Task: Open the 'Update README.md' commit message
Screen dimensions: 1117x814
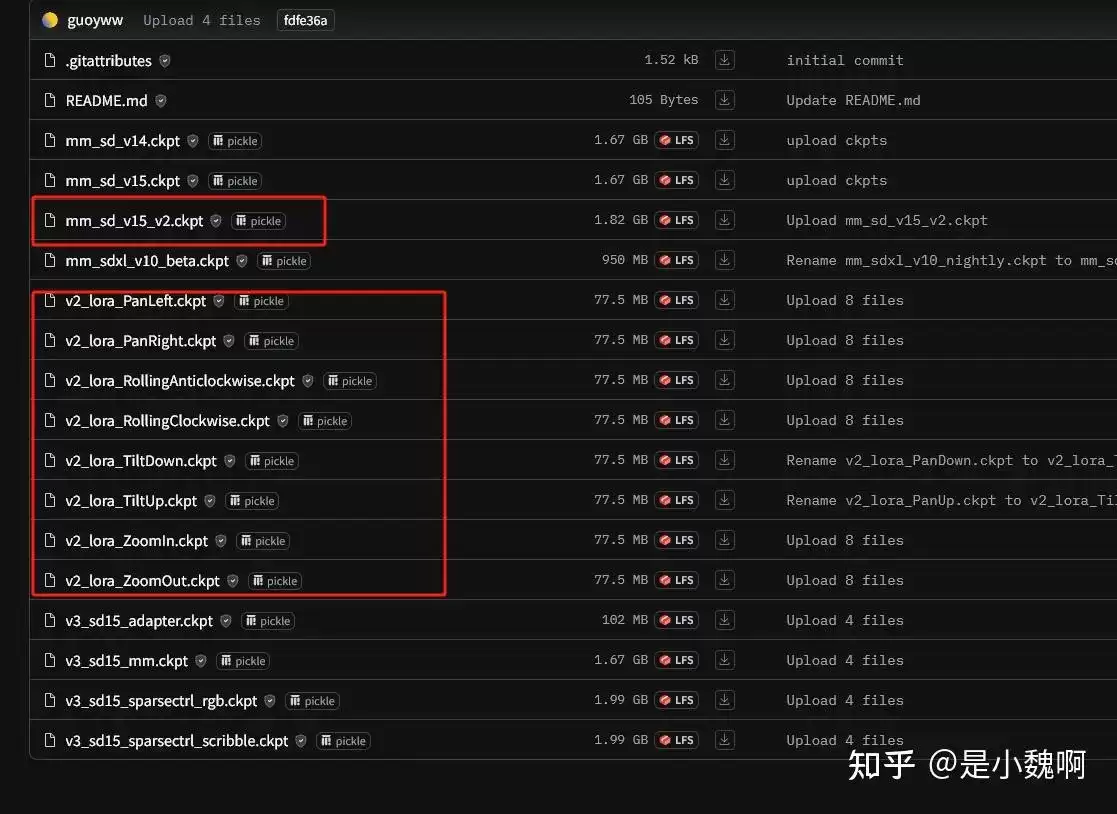Action: point(853,100)
